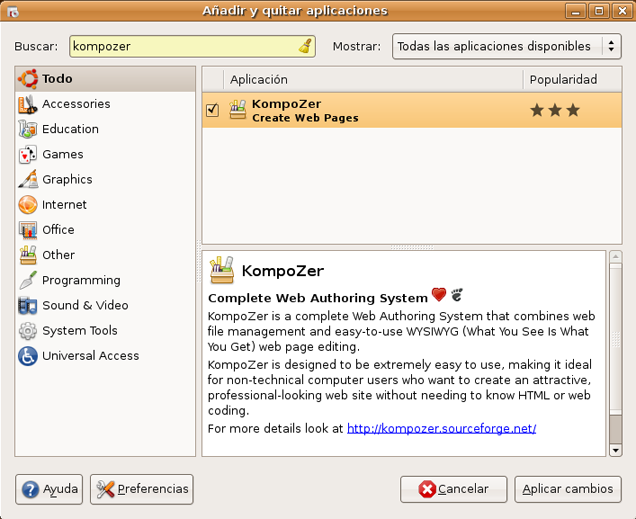
Task: Click the Sound & Video icon
Action: pos(28,305)
